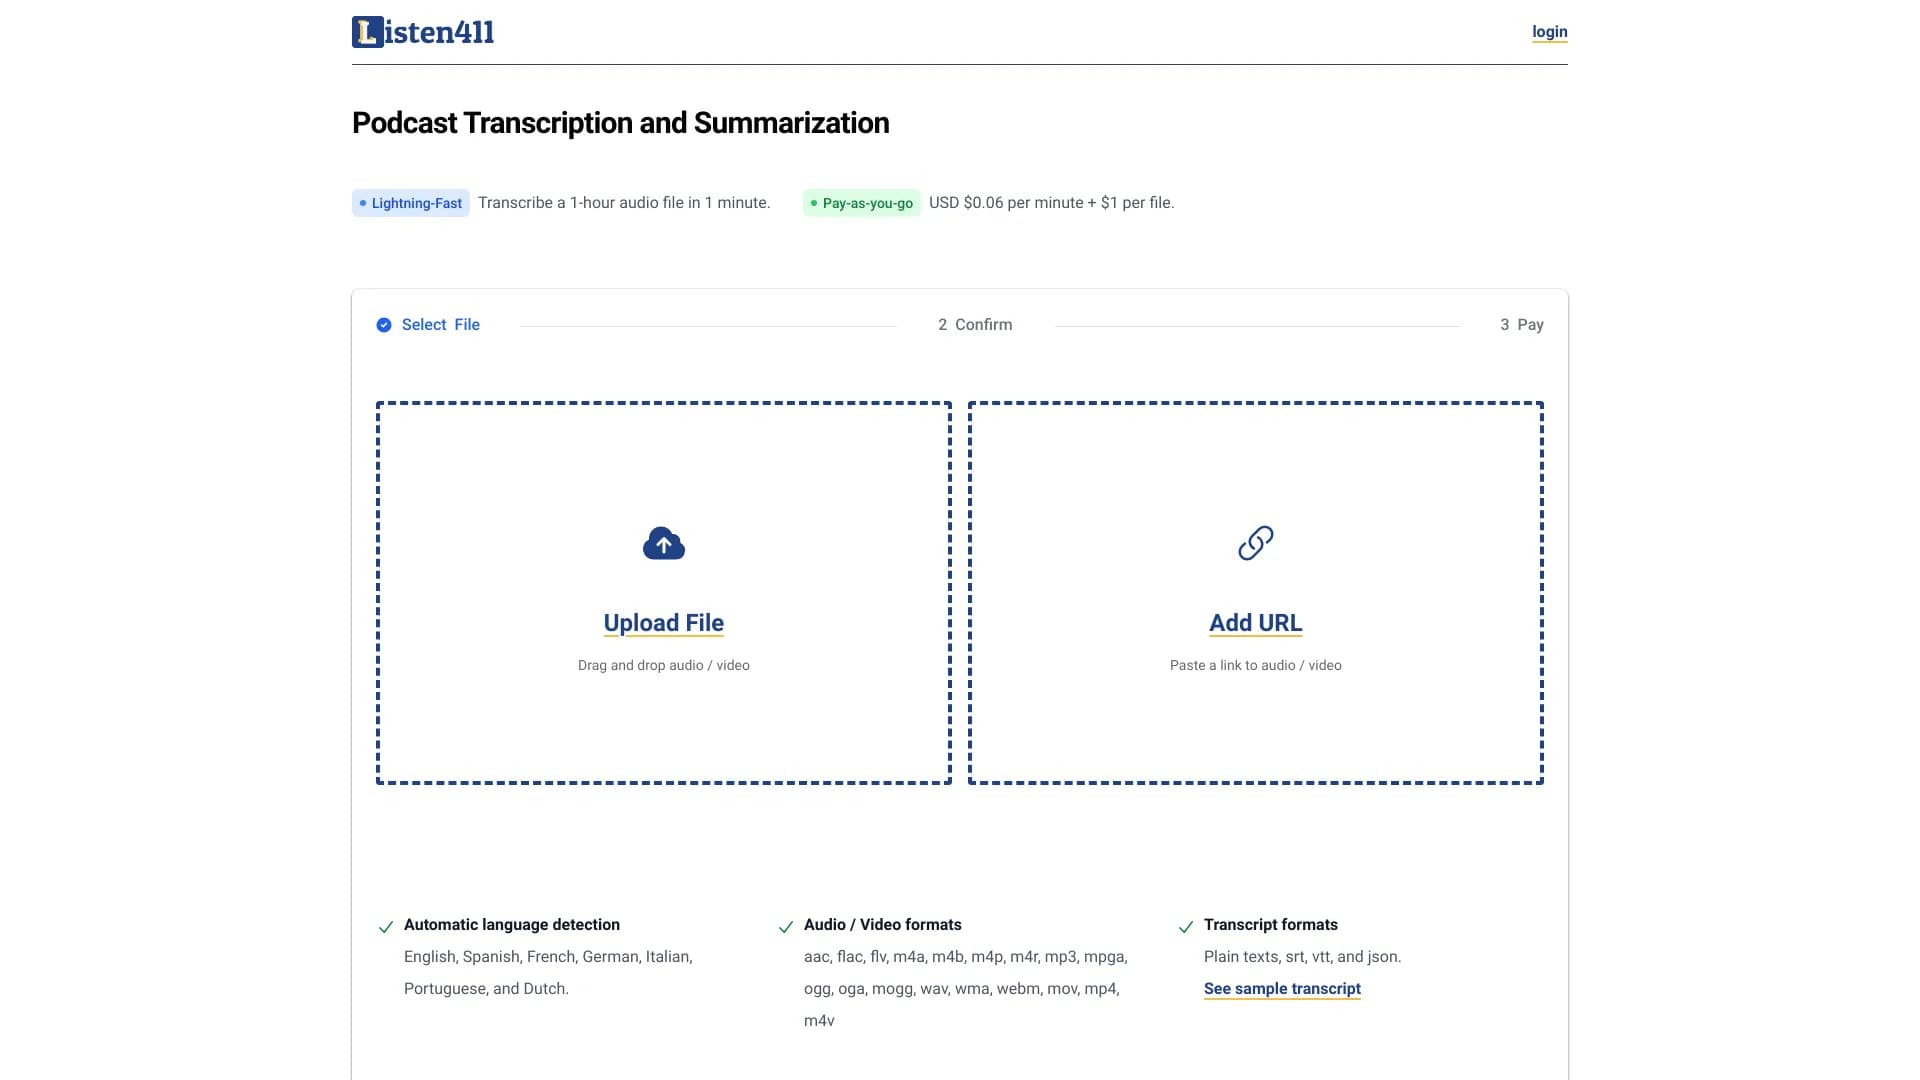Image resolution: width=1920 pixels, height=1080 pixels.
Task: Click the Upload File link
Action: 663,623
